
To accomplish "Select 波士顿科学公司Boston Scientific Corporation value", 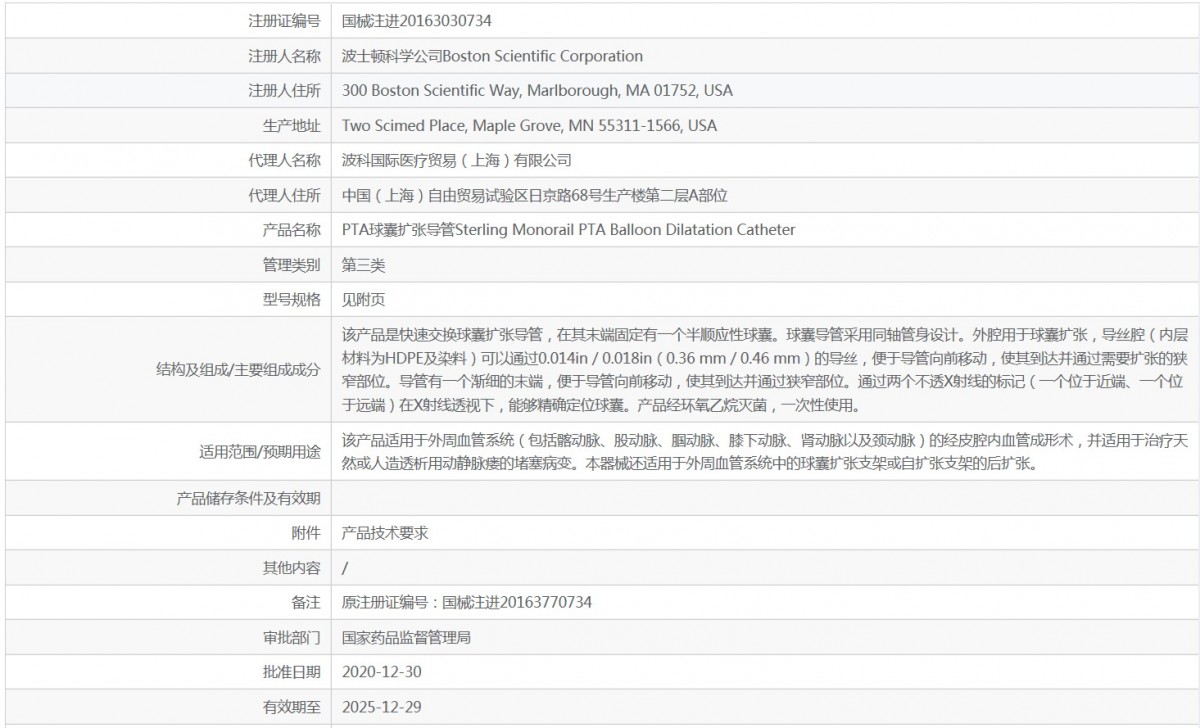I will click(492, 55).
